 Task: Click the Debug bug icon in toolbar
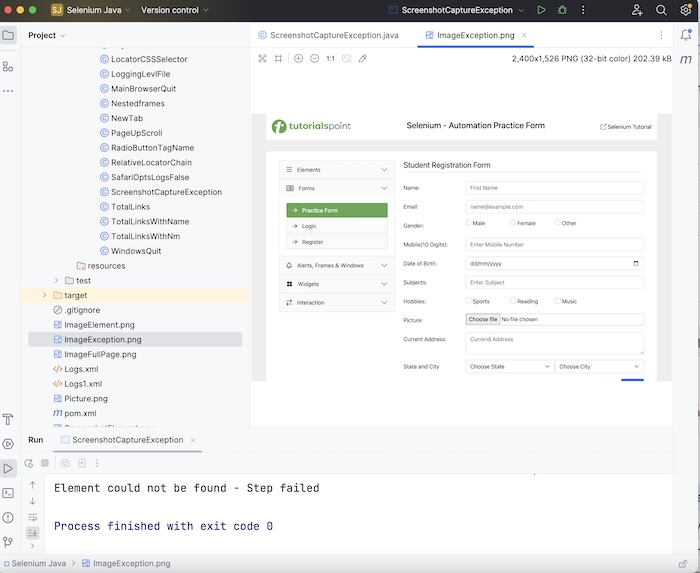point(562,10)
